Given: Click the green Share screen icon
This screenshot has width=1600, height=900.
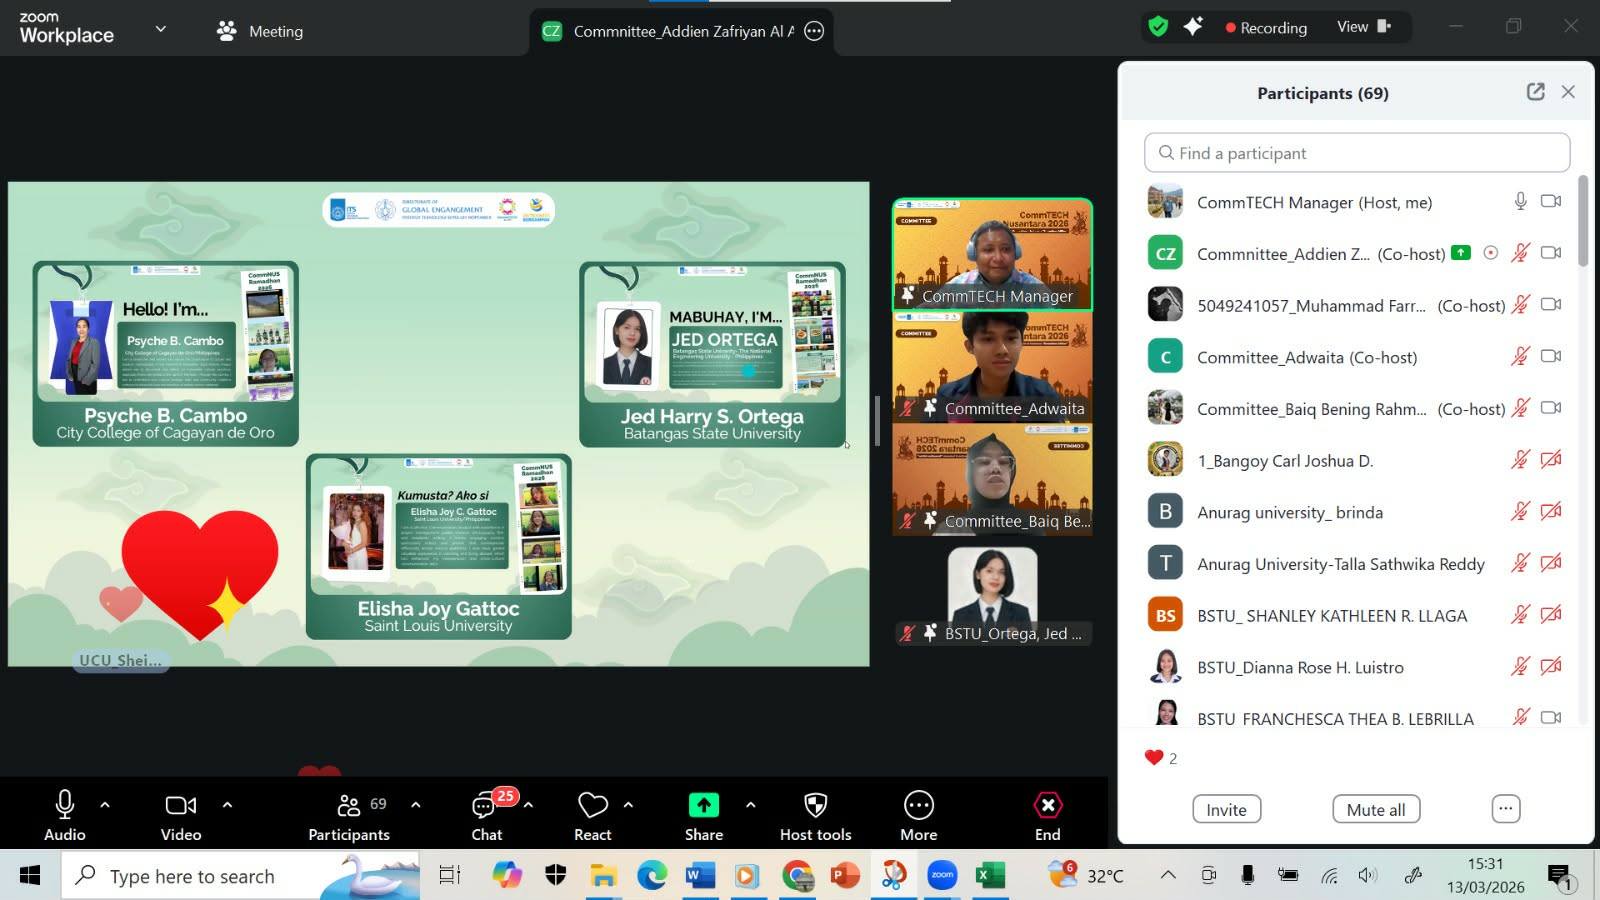Looking at the screenshot, I should pyautogui.click(x=703, y=806).
